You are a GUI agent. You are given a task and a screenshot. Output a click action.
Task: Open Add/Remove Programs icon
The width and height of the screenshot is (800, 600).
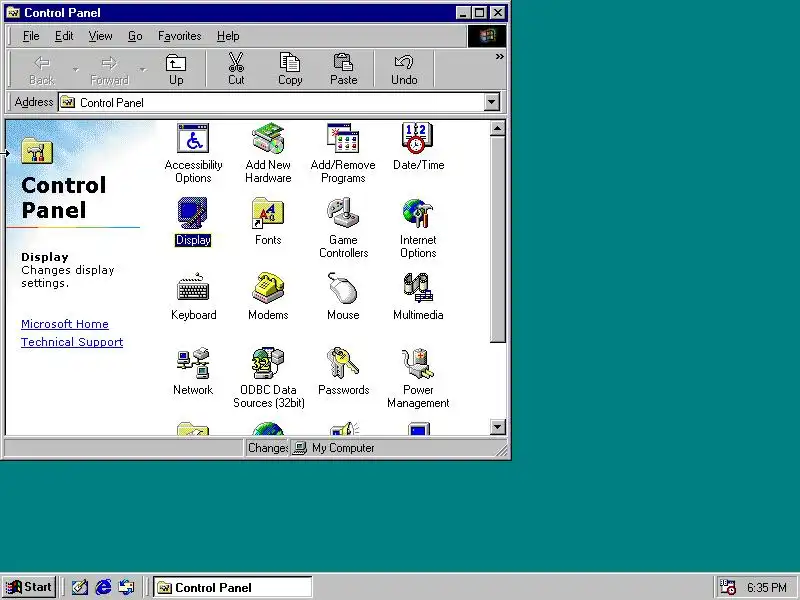pos(343,153)
